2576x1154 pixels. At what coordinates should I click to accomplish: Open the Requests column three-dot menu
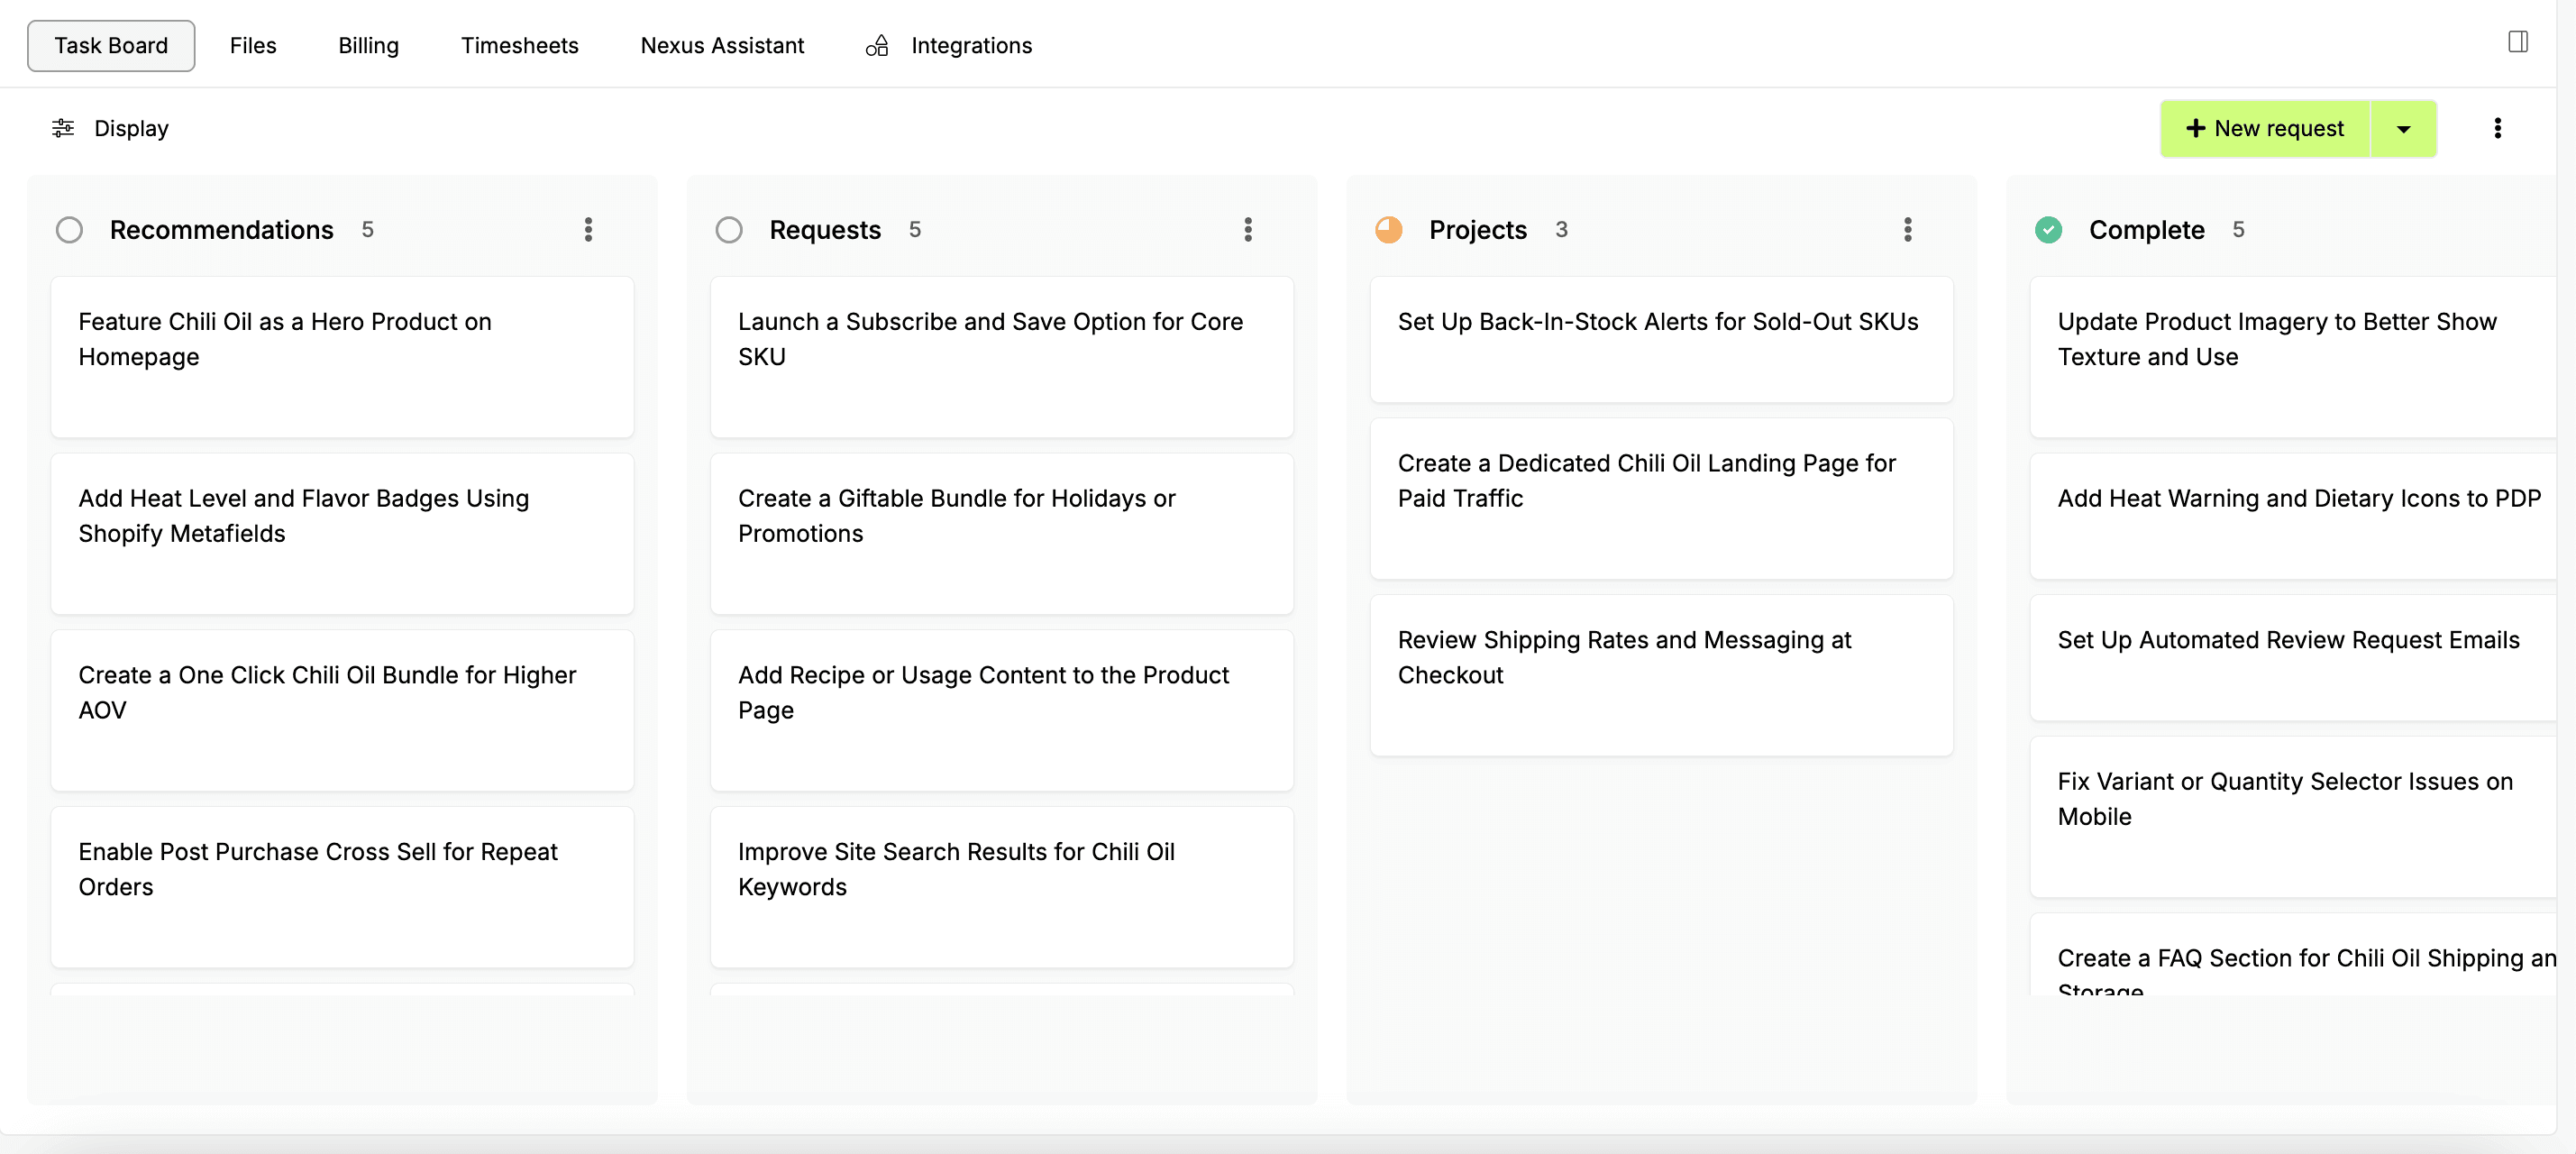(x=1247, y=230)
